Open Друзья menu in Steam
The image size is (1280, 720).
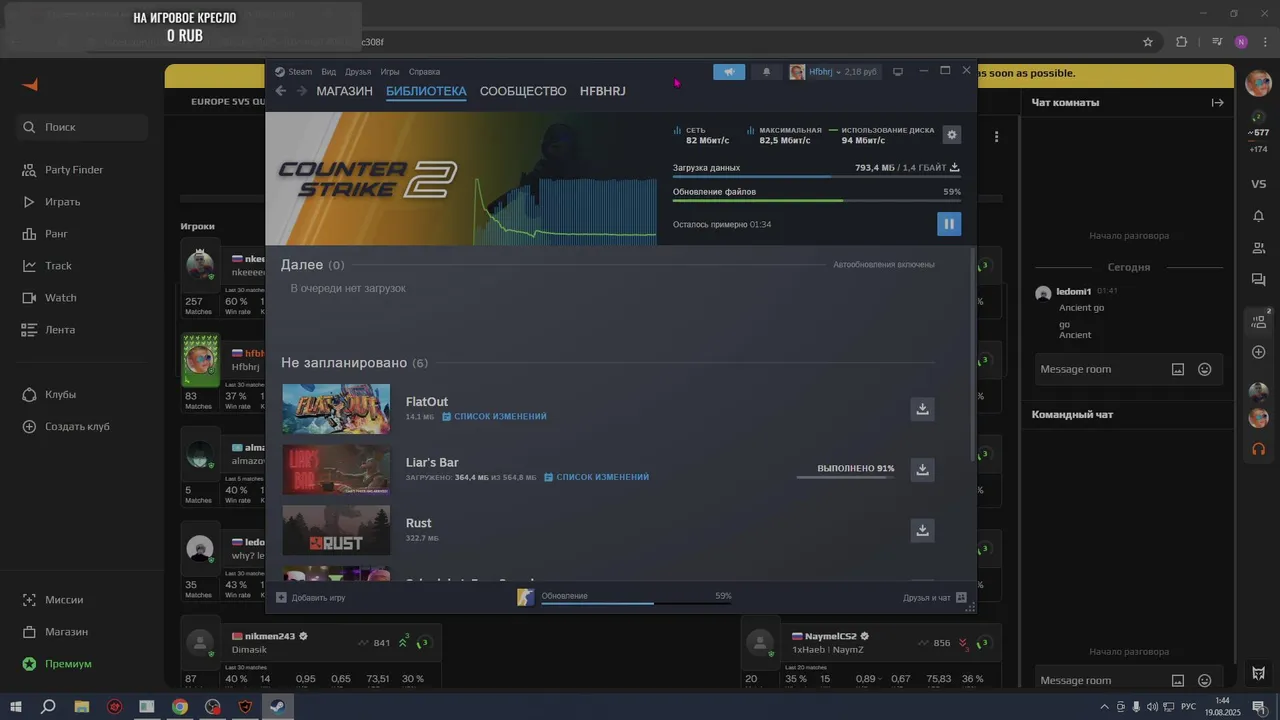pos(358,72)
